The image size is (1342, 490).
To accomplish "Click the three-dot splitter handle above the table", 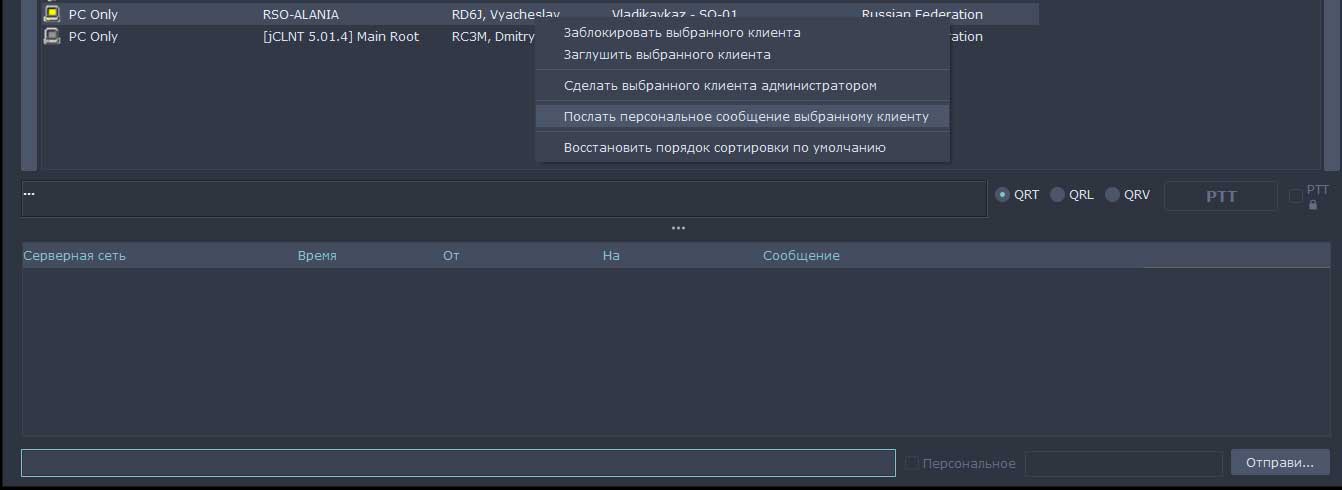I will tap(678, 228).
